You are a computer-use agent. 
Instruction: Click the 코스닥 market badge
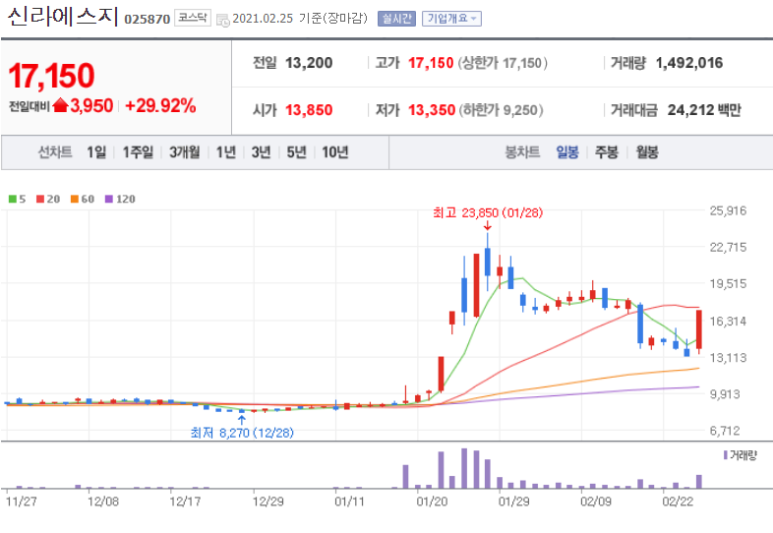[192, 18]
